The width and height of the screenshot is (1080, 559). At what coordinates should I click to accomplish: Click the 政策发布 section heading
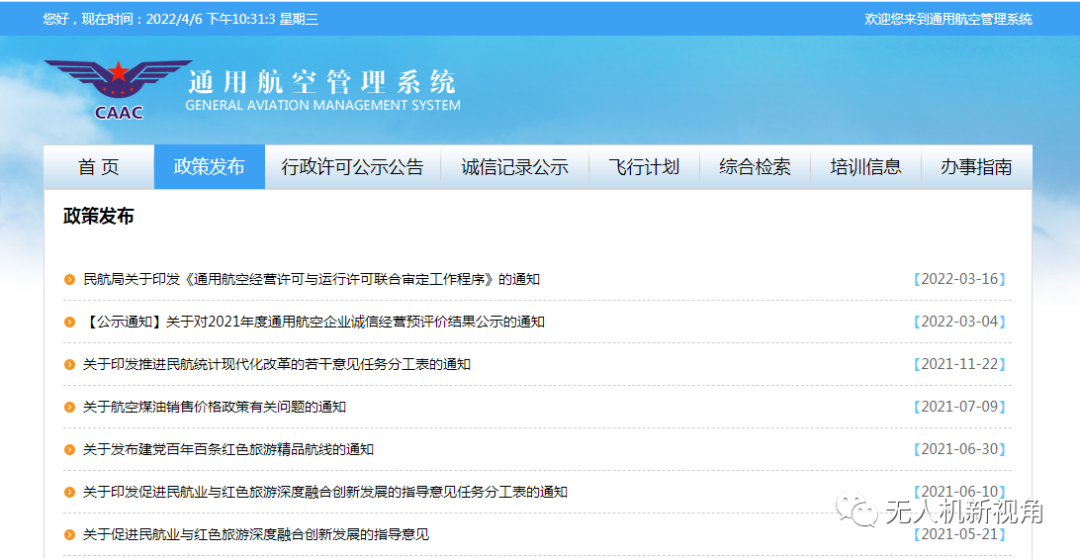98,216
